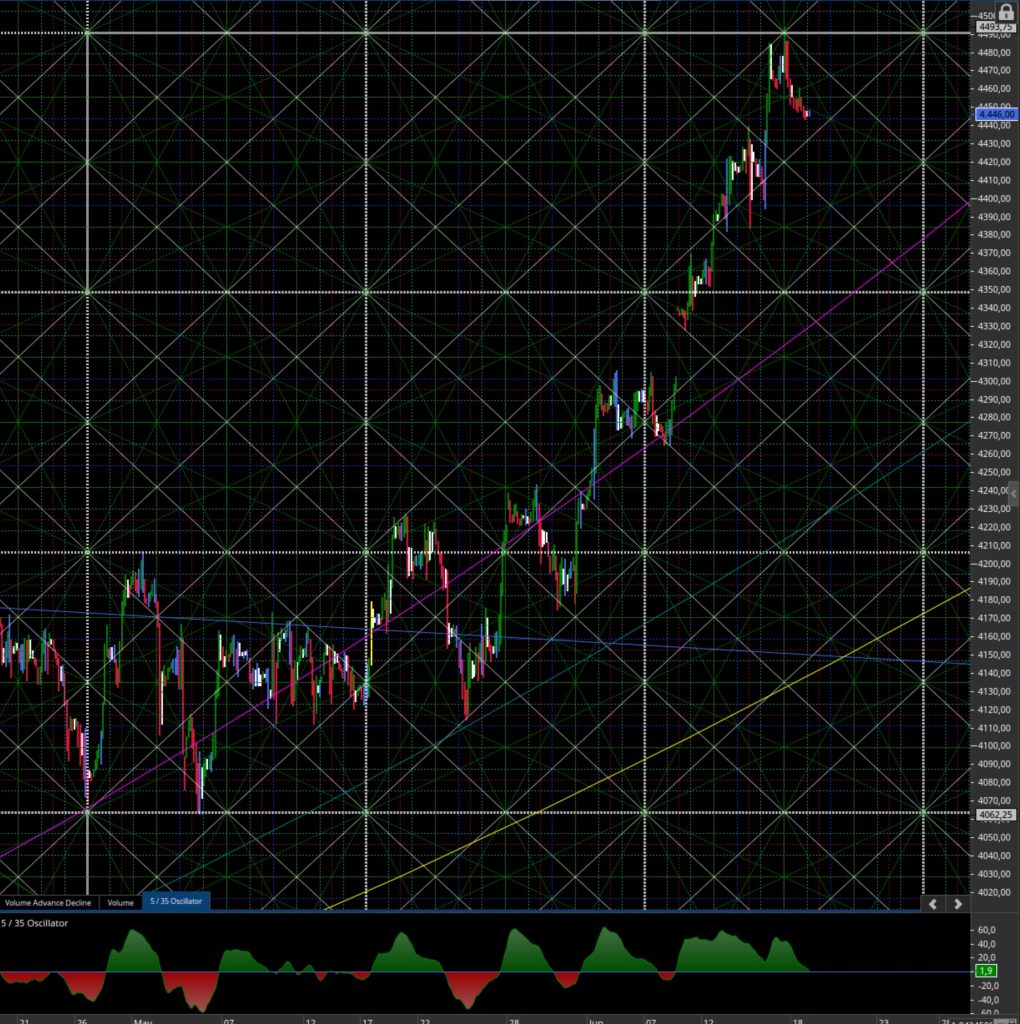Image resolution: width=1020 pixels, height=1024 pixels.
Task: Open the Volume Advance Decline tab
Action: tap(48, 903)
